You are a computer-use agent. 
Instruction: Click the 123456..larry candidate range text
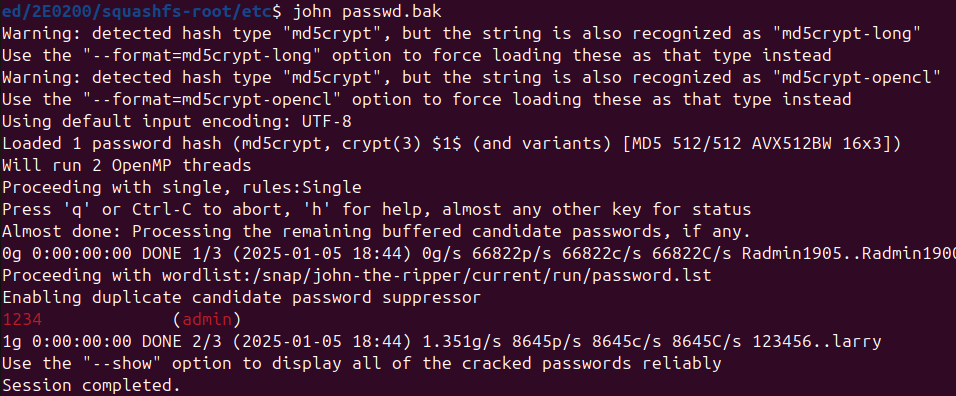[817, 342]
